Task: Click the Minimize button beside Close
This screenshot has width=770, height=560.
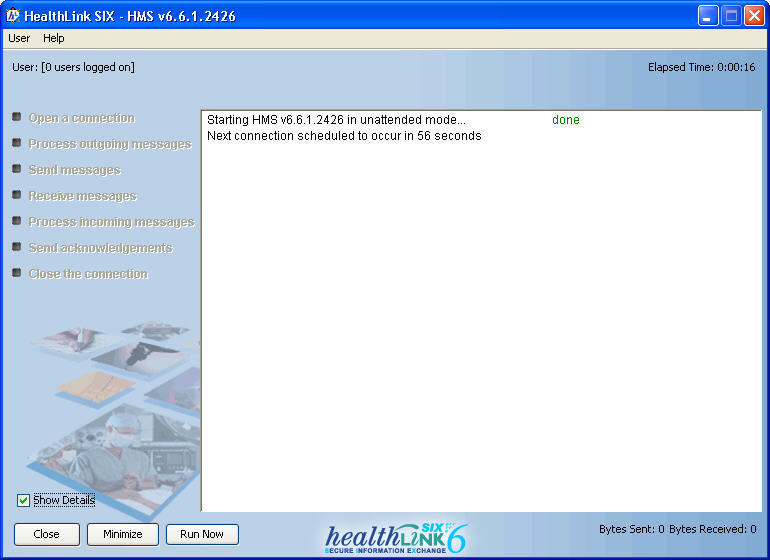Action: pyautogui.click(x=123, y=534)
